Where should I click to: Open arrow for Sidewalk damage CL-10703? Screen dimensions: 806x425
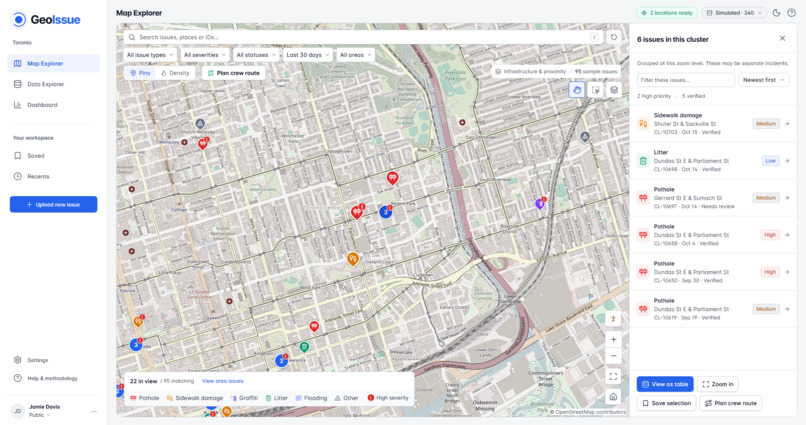click(x=787, y=124)
